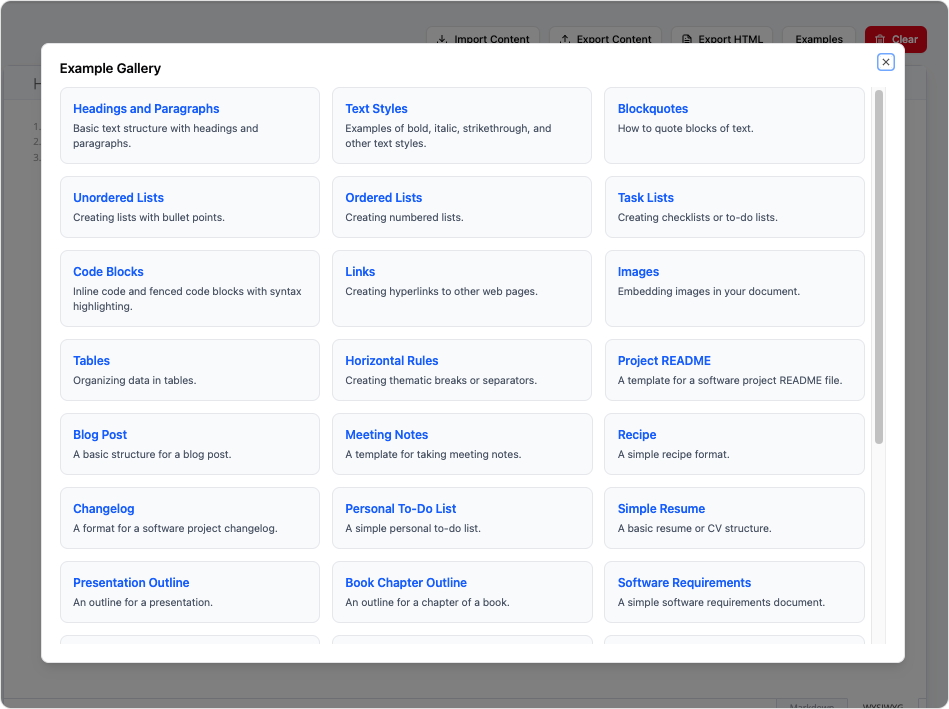This screenshot has height=709, width=949.
Task: Select the Simple Resume template
Action: coord(734,518)
